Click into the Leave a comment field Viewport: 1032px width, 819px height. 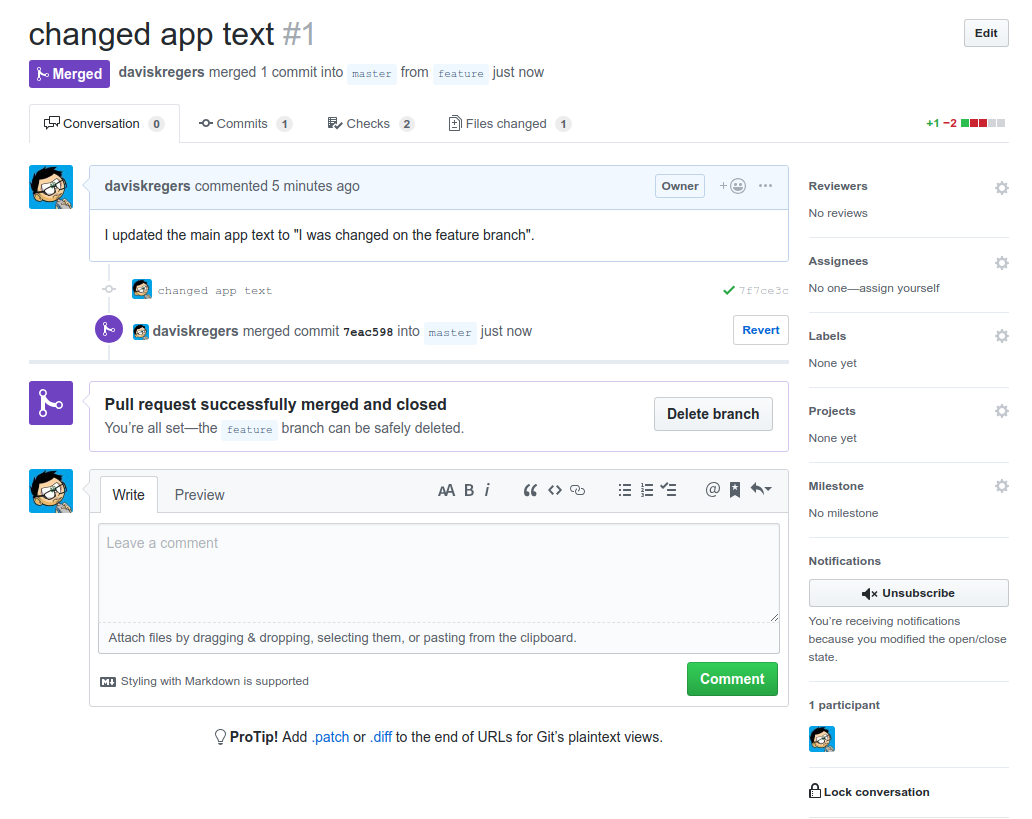pos(439,573)
